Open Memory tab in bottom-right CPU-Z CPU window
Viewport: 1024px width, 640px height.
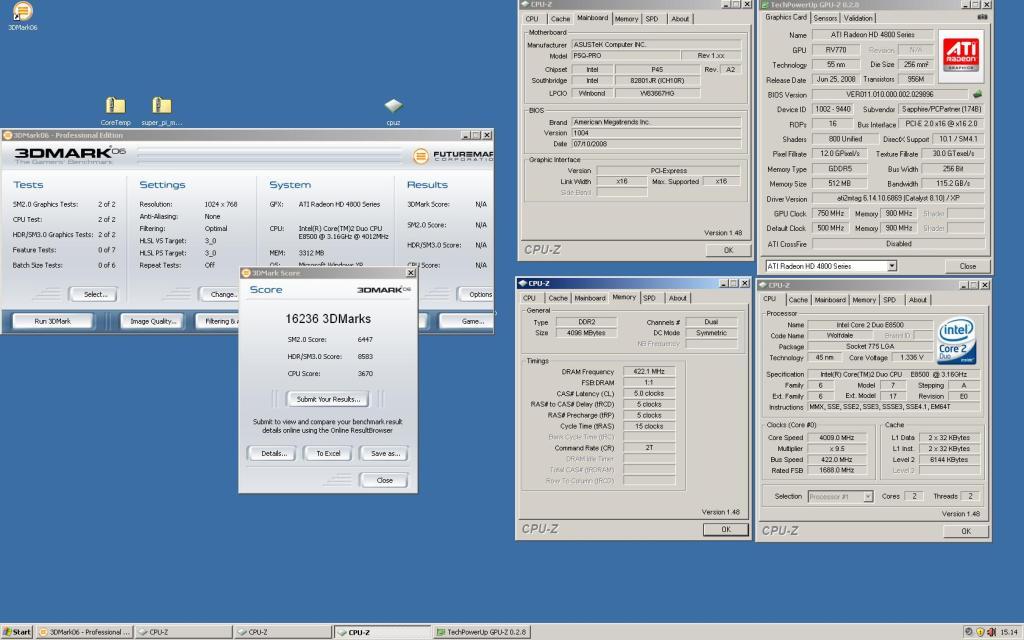coord(863,300)
